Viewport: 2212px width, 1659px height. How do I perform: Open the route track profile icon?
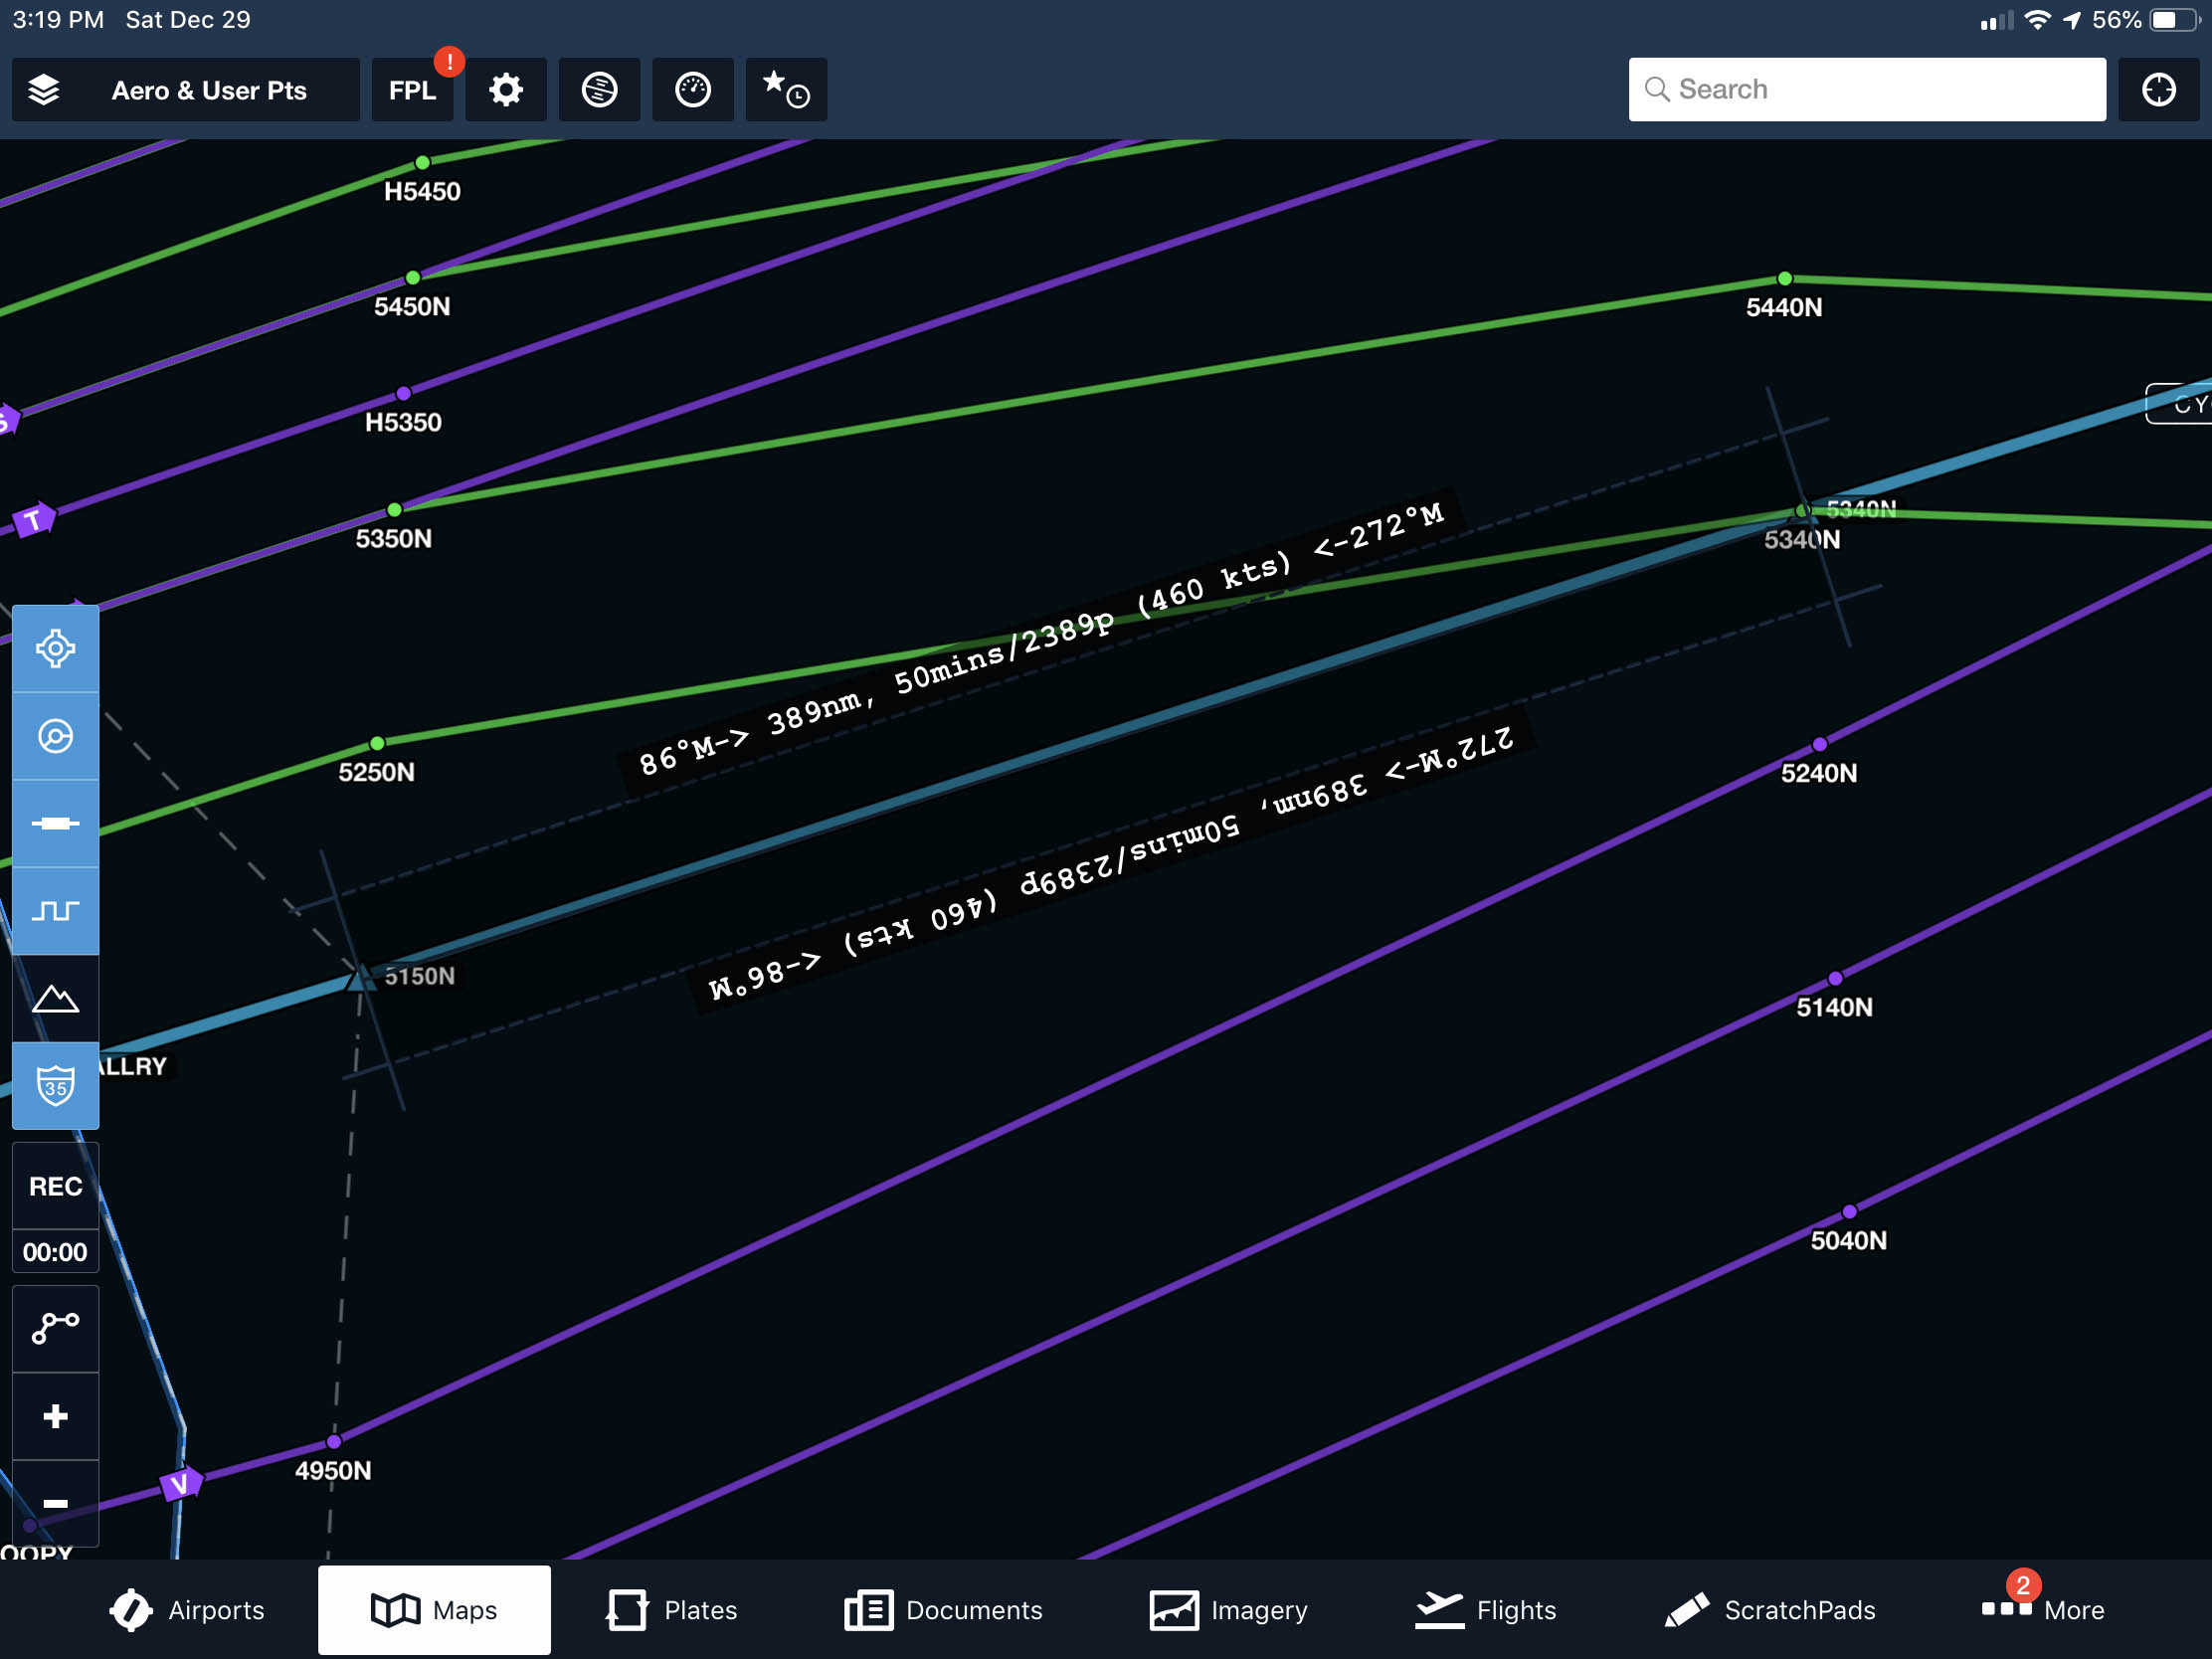55,910
